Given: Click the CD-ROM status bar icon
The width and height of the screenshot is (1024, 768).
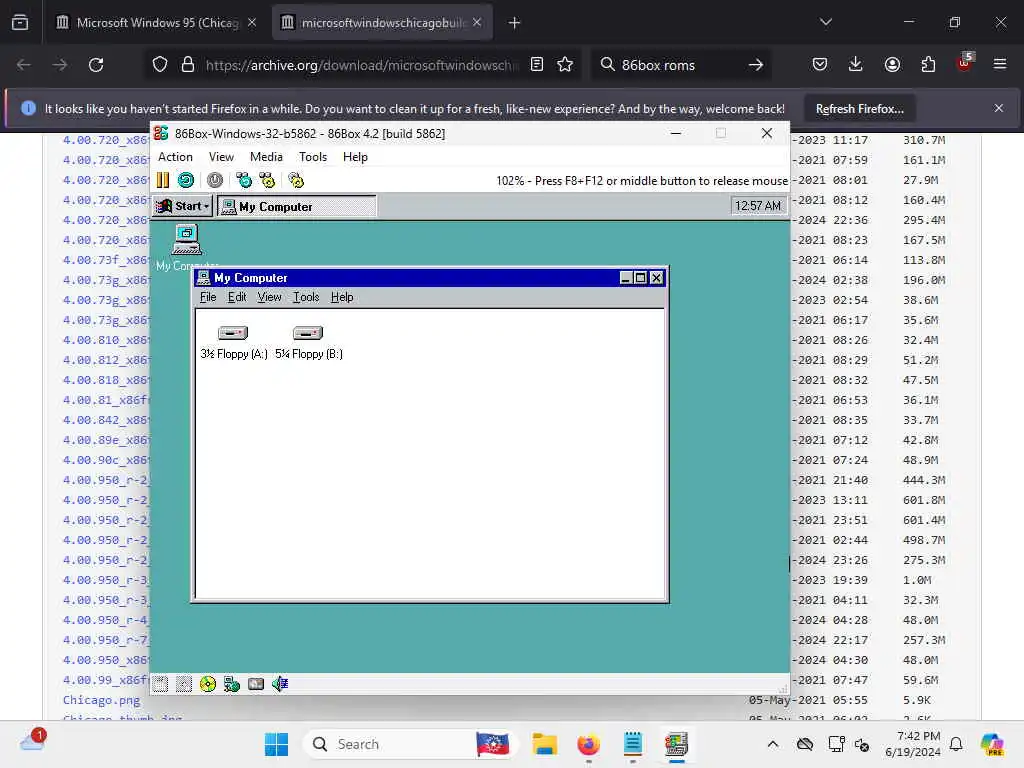Looking at the screenshot, I should tap(208, 684).
